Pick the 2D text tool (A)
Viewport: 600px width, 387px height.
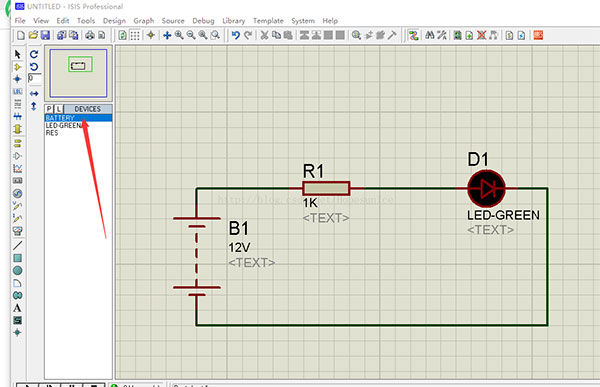tap(17, 308)
